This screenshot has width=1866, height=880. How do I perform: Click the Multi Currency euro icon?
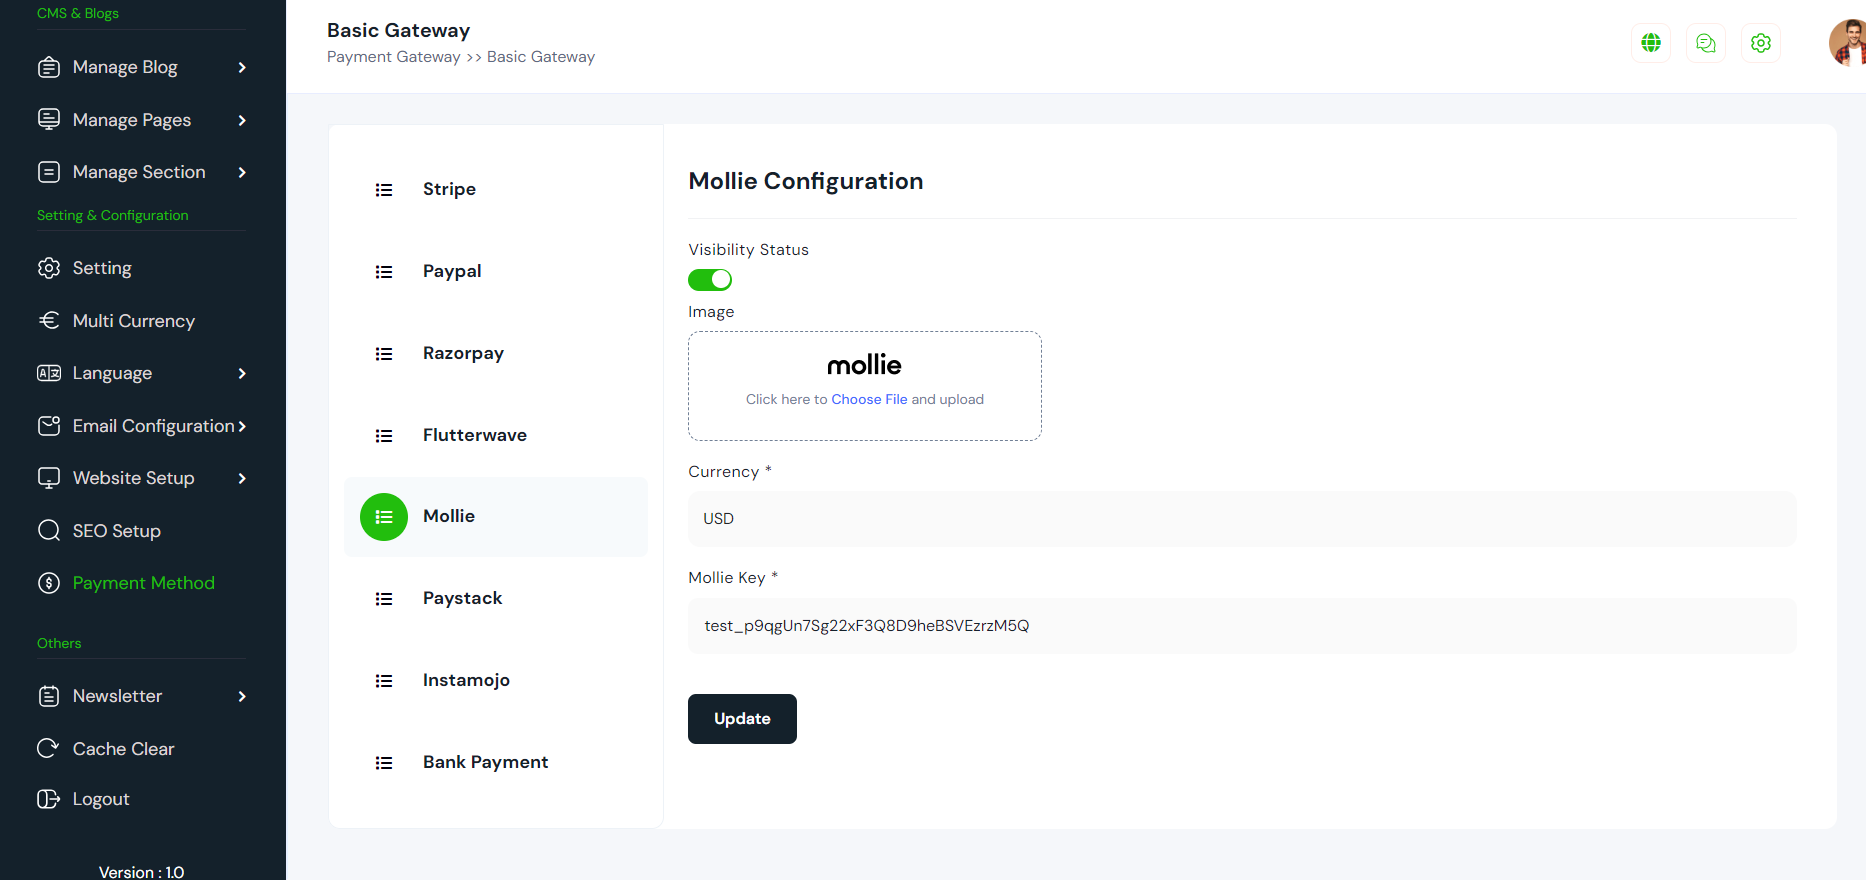click(x=48, y=320)
